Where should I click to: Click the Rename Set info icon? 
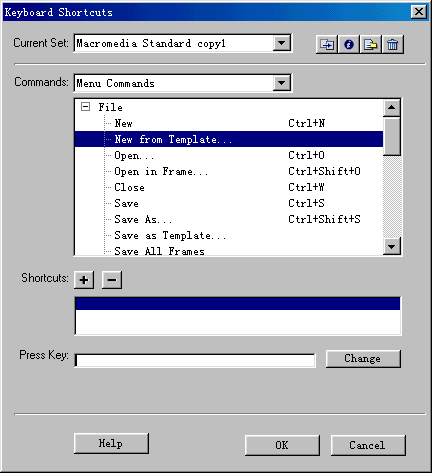pos(349,44)
